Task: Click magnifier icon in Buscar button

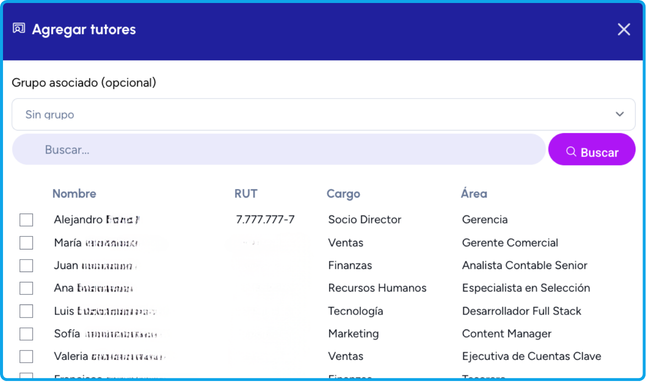Action: pos(571,152)
